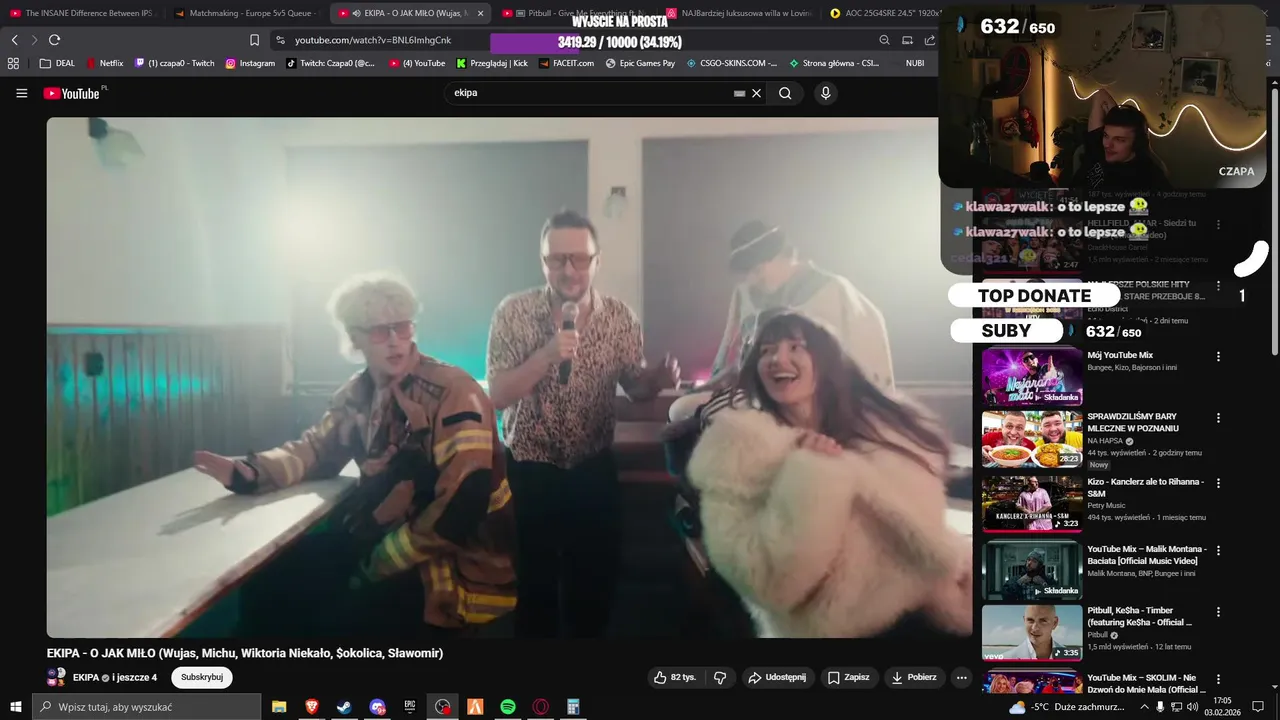The width and height of the screenshot is (1280, 720).
Task: Switch to Pitbull Give Me Everything tab
Action: point(575,13)
